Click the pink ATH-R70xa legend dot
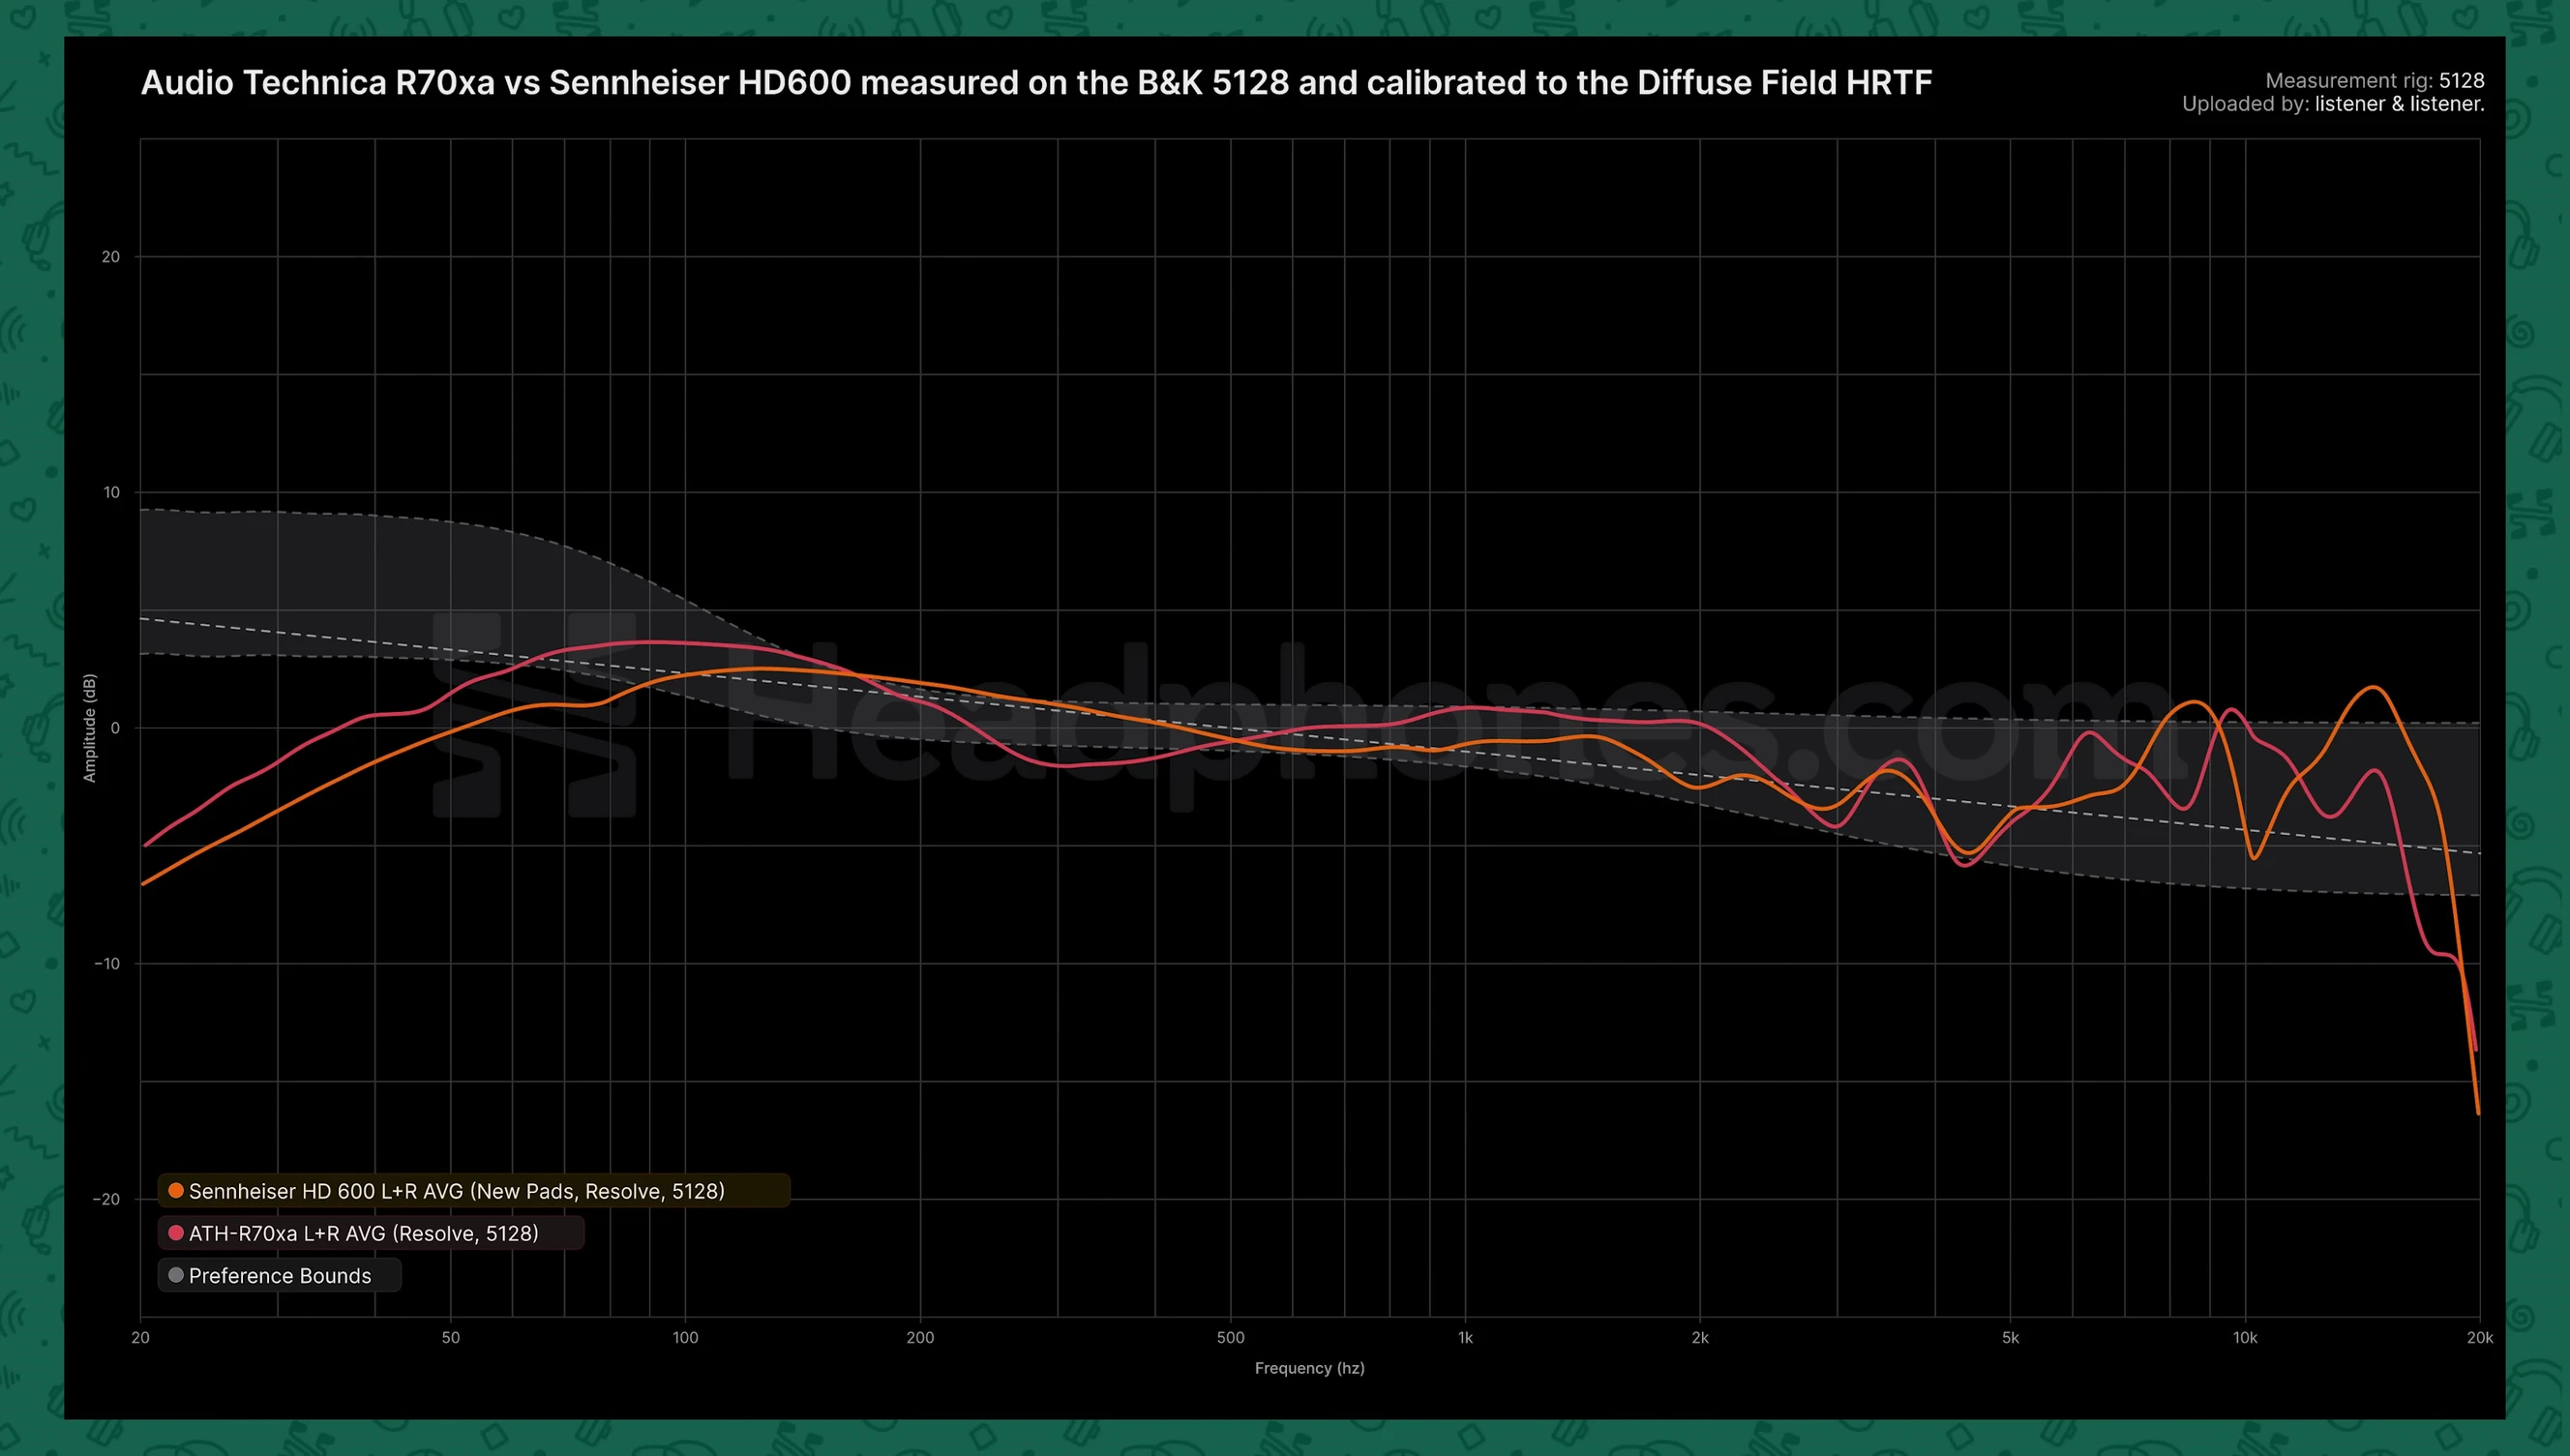Screen dimensions: 2570x1456 pyautogui.click(x=176, y=1233)
